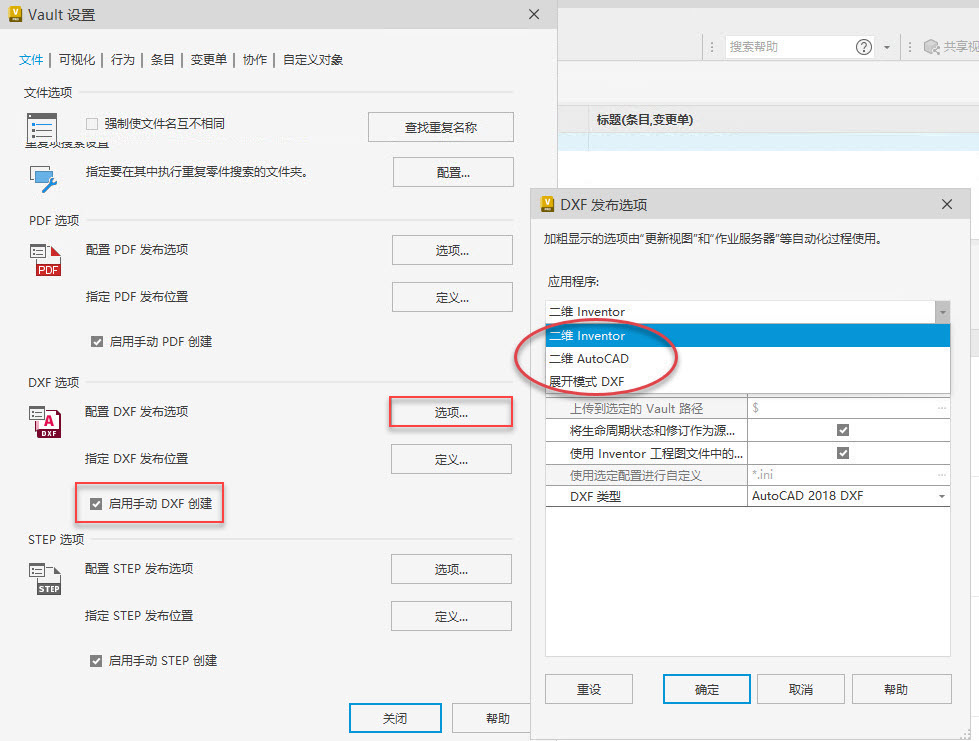Switch to the 行为 tab
Image resolution: width=979 pixels, height=741 pixels.
pyautogui.click(x=122, y=59)
